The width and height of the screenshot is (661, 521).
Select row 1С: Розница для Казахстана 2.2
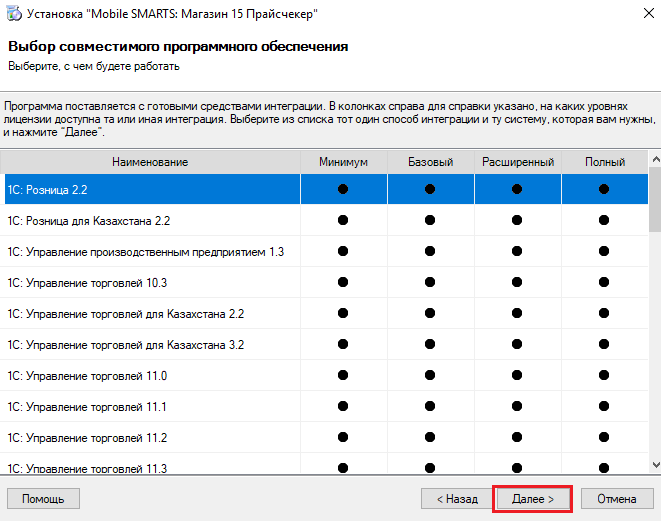coord(324,220)
